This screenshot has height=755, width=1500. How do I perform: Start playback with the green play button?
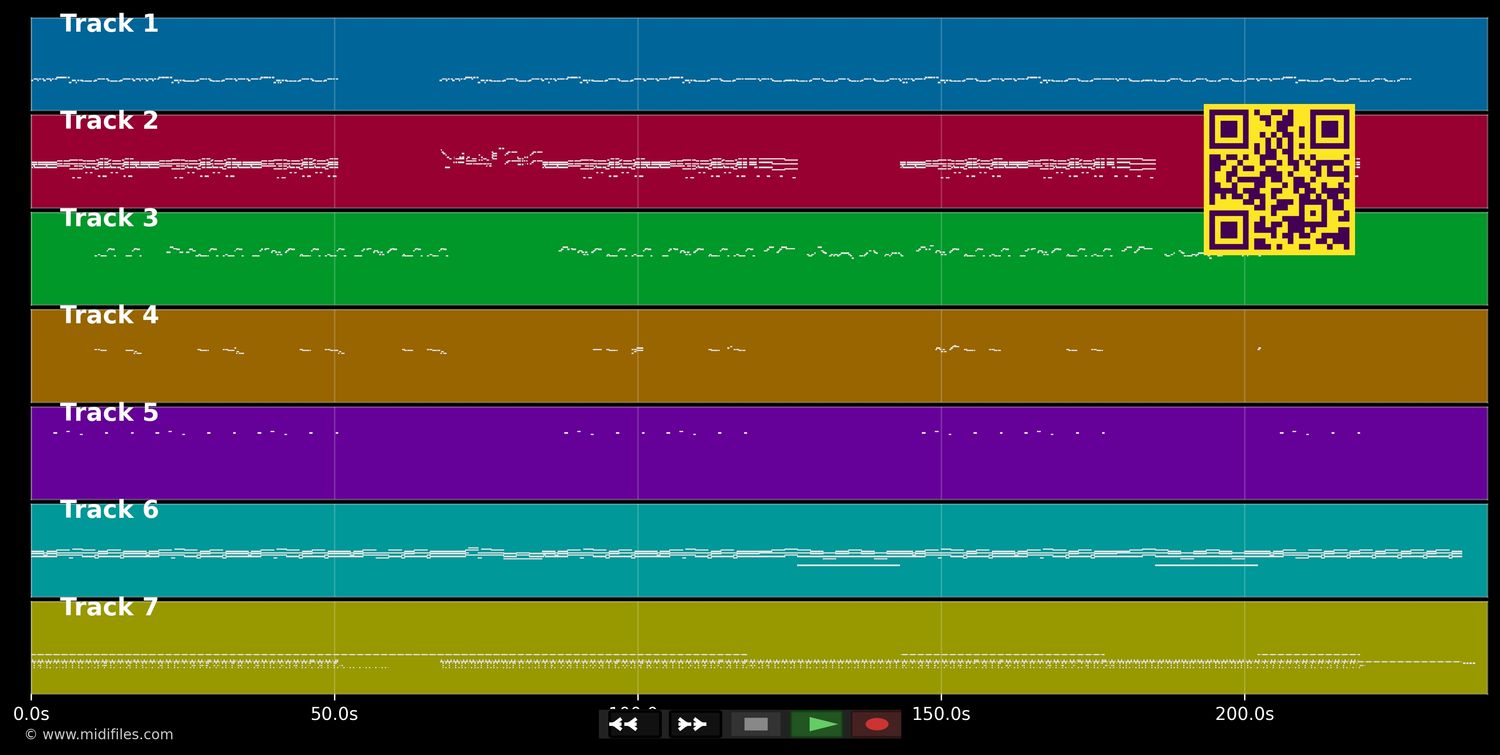[817, 724]
